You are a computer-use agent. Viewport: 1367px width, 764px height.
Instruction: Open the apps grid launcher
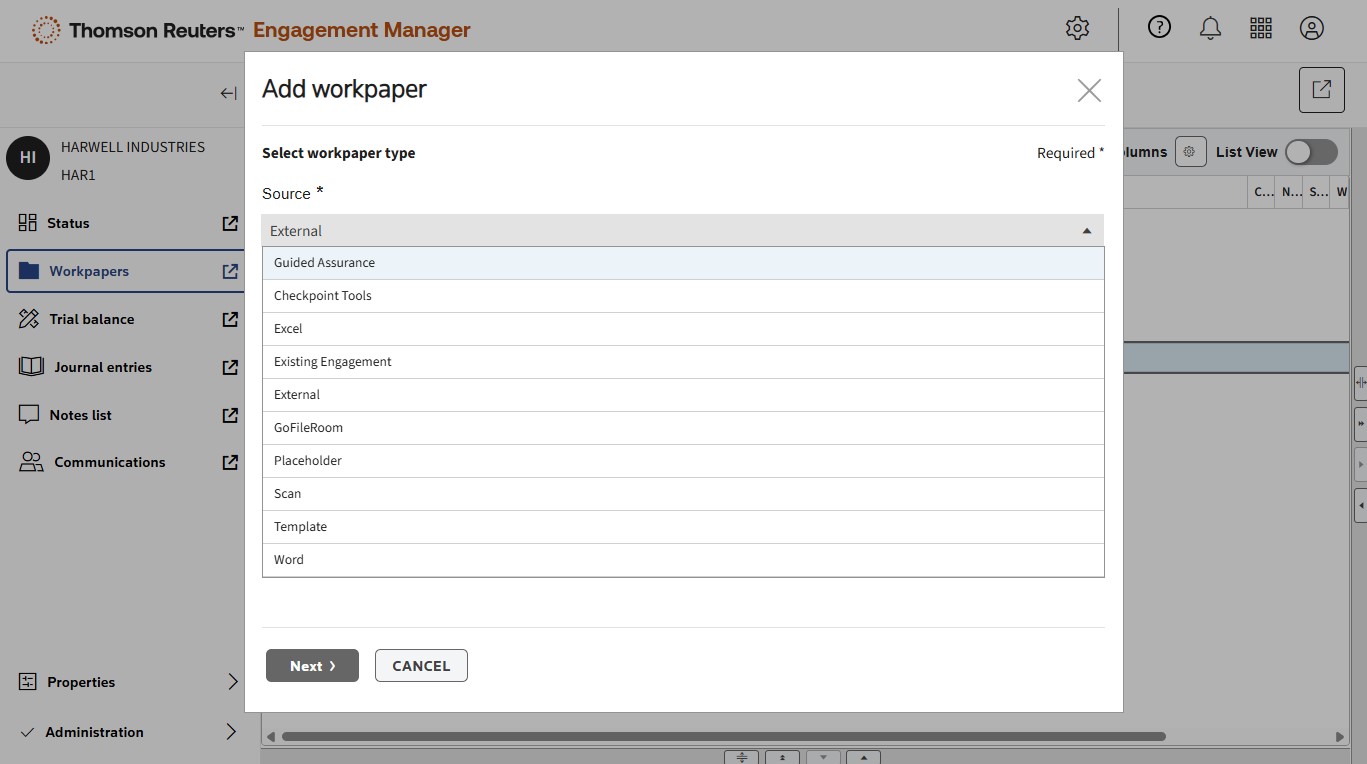click(1261, 29)
